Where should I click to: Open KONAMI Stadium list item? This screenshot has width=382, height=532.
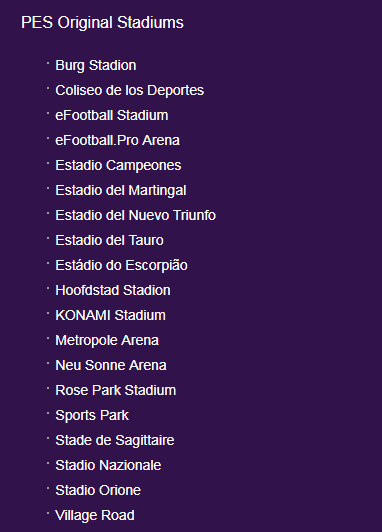110,316
